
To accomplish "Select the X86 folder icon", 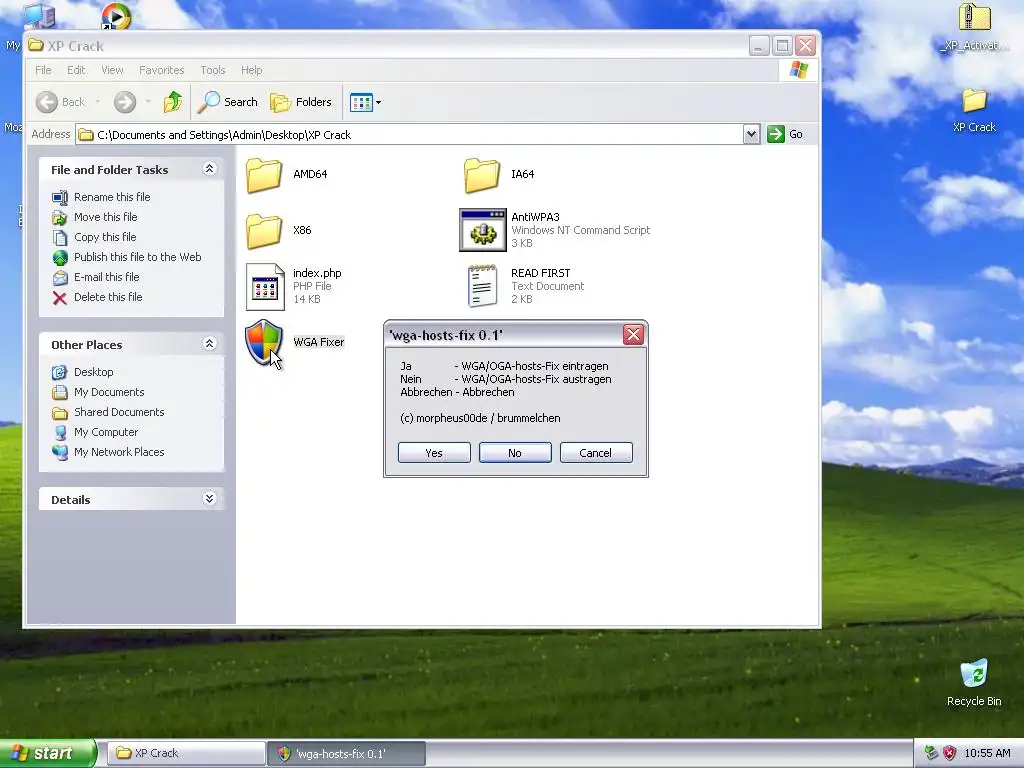I will [x=264, y=231].
